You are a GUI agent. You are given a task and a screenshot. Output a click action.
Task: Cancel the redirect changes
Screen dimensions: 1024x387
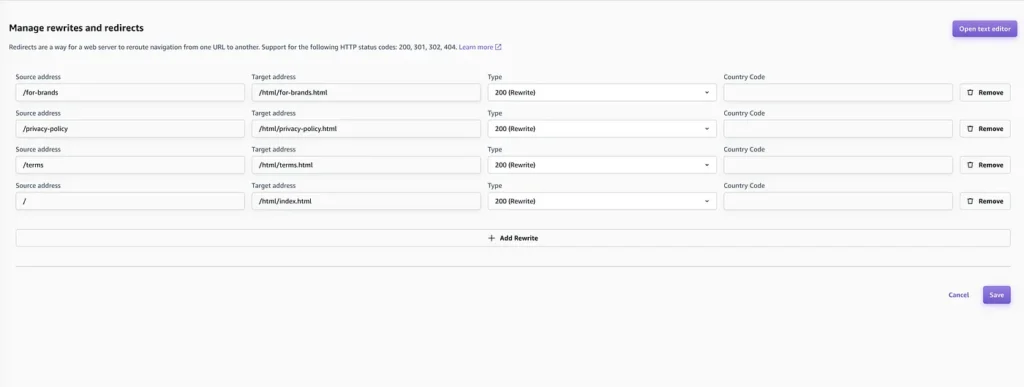[x=958, y=295]
